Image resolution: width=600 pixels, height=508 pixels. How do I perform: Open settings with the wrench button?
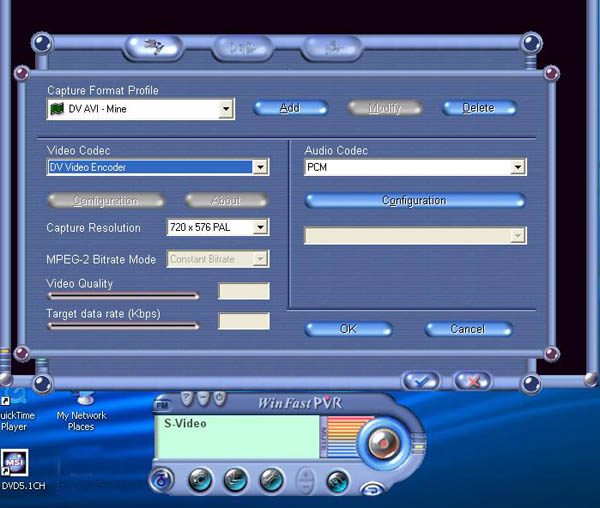pos(271,480)
